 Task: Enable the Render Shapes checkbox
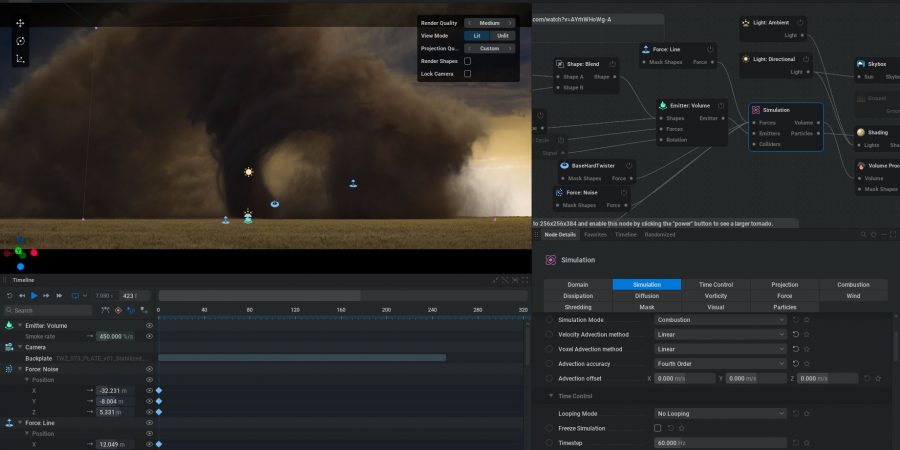[x=467, y=61]
